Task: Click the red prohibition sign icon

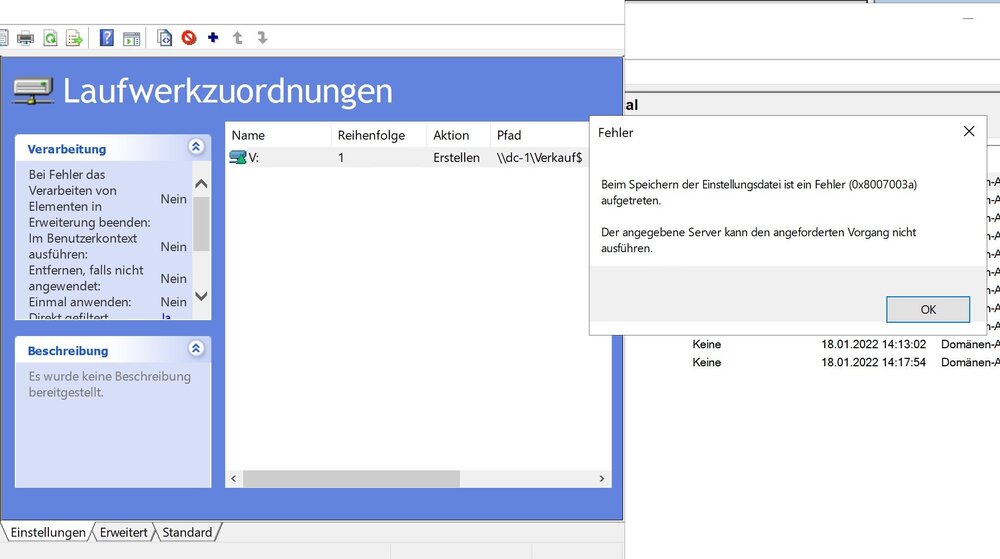Action: click(x=189, y=38)
